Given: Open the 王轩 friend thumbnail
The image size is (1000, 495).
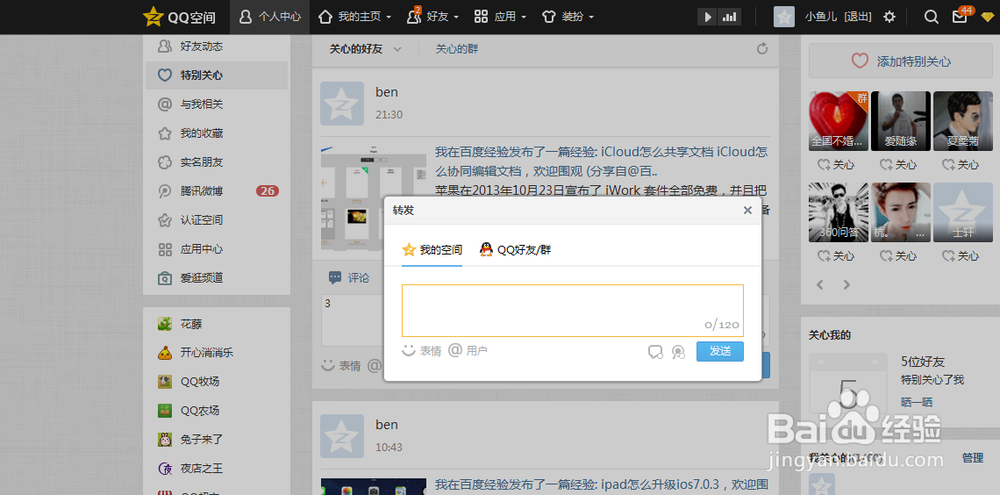Looking at the screenshot, I should (x=963, y=212).
